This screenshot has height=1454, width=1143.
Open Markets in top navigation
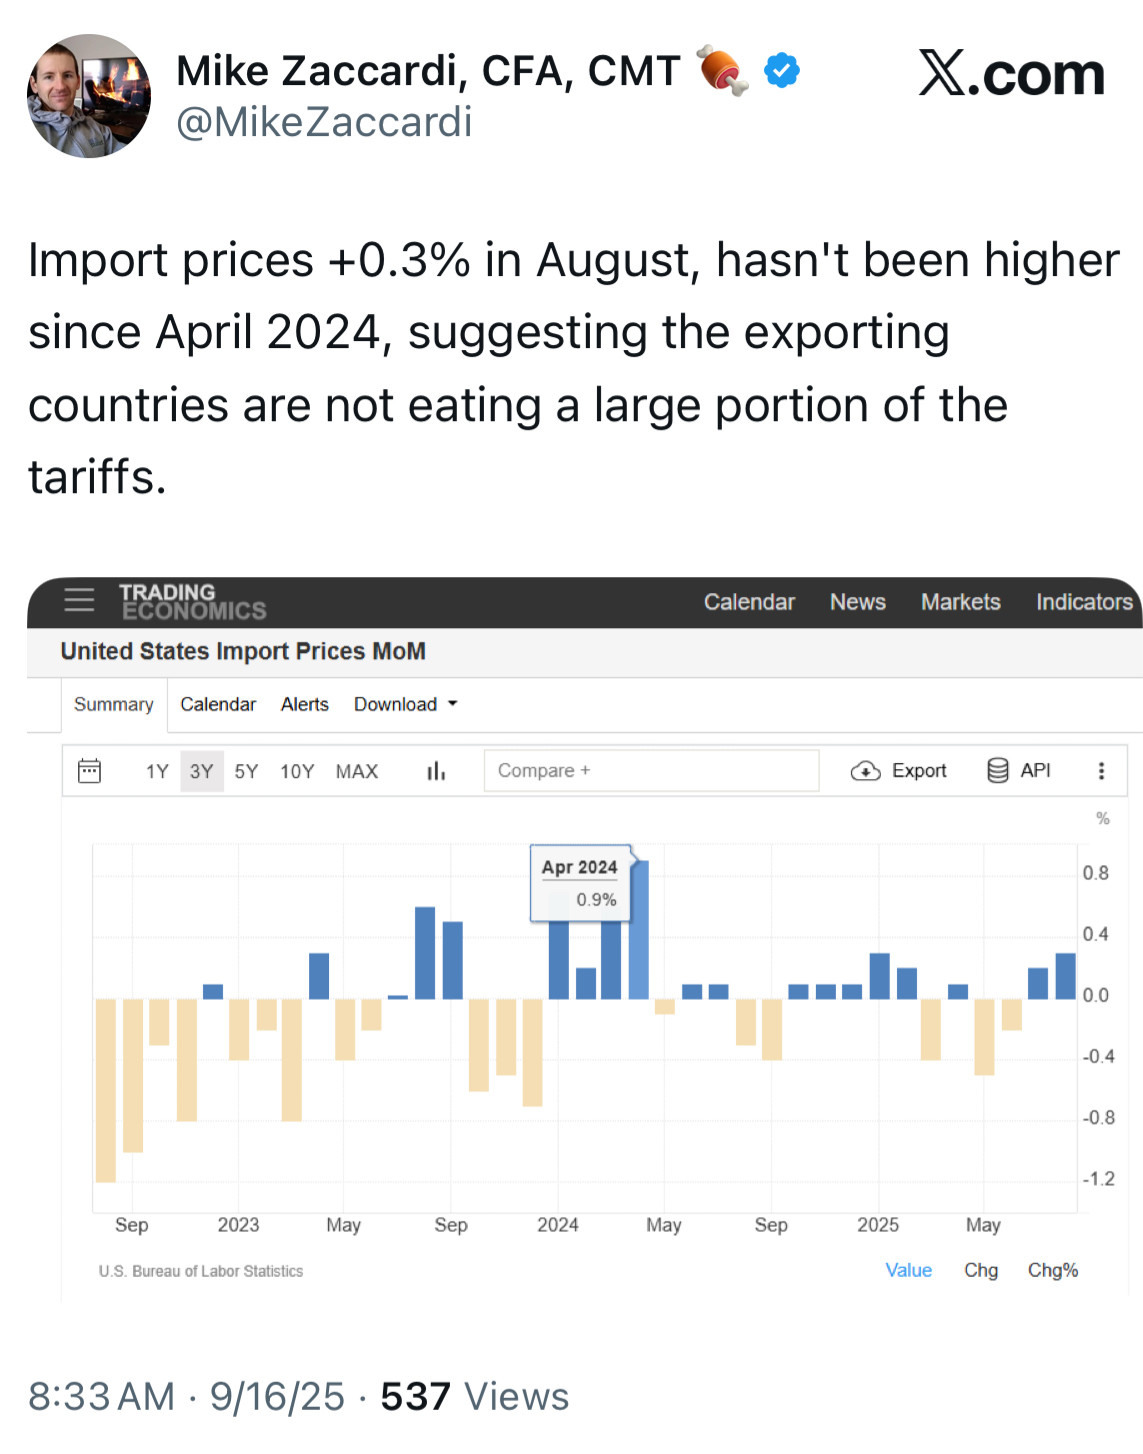point(960,602)
